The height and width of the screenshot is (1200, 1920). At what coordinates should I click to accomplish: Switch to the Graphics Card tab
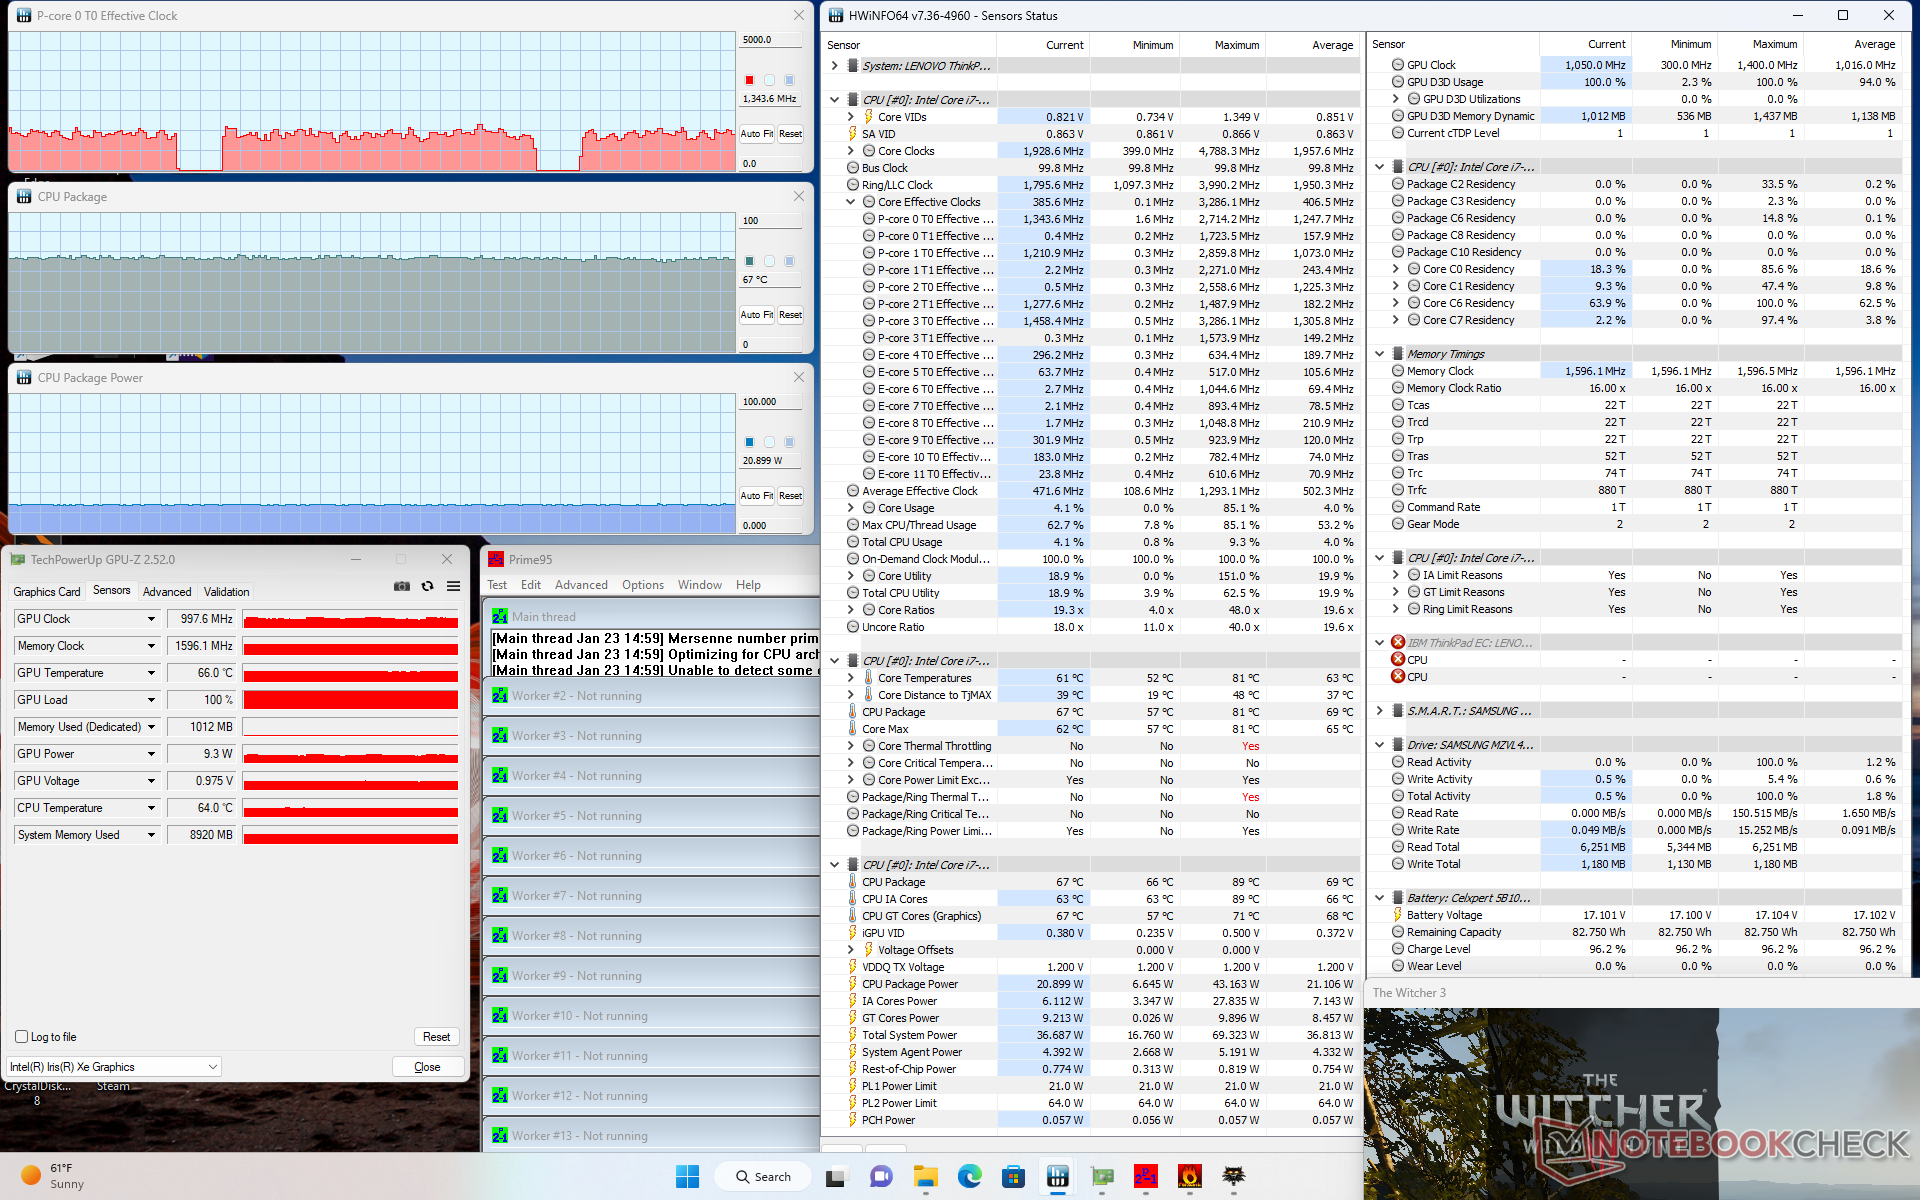[46, 592]
